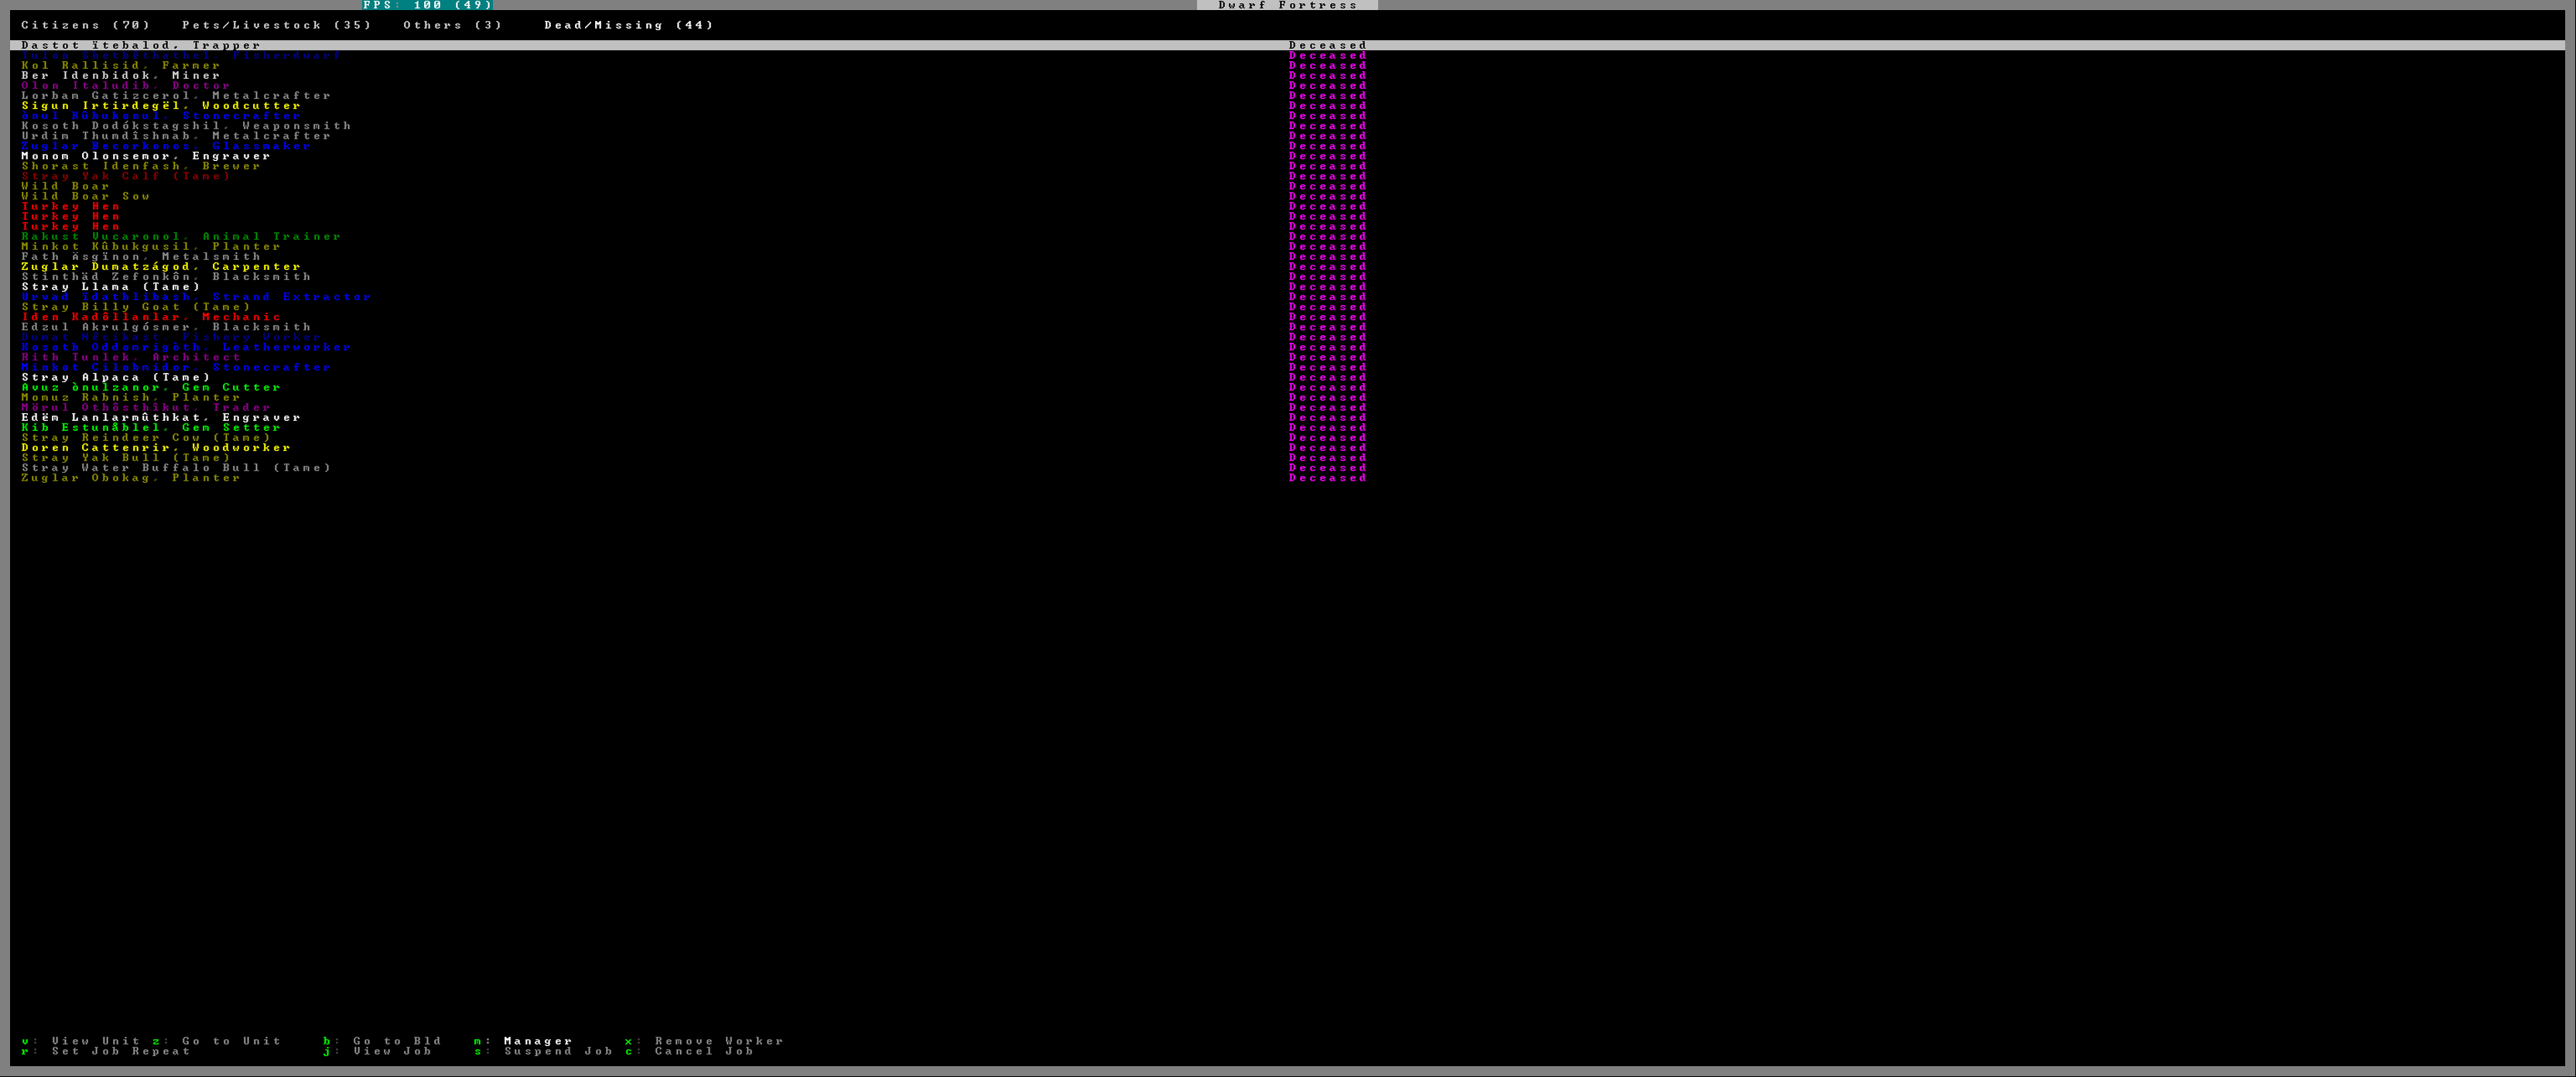
Task: Select Zuglar Obokag, Planter
Action: point(131,478)
